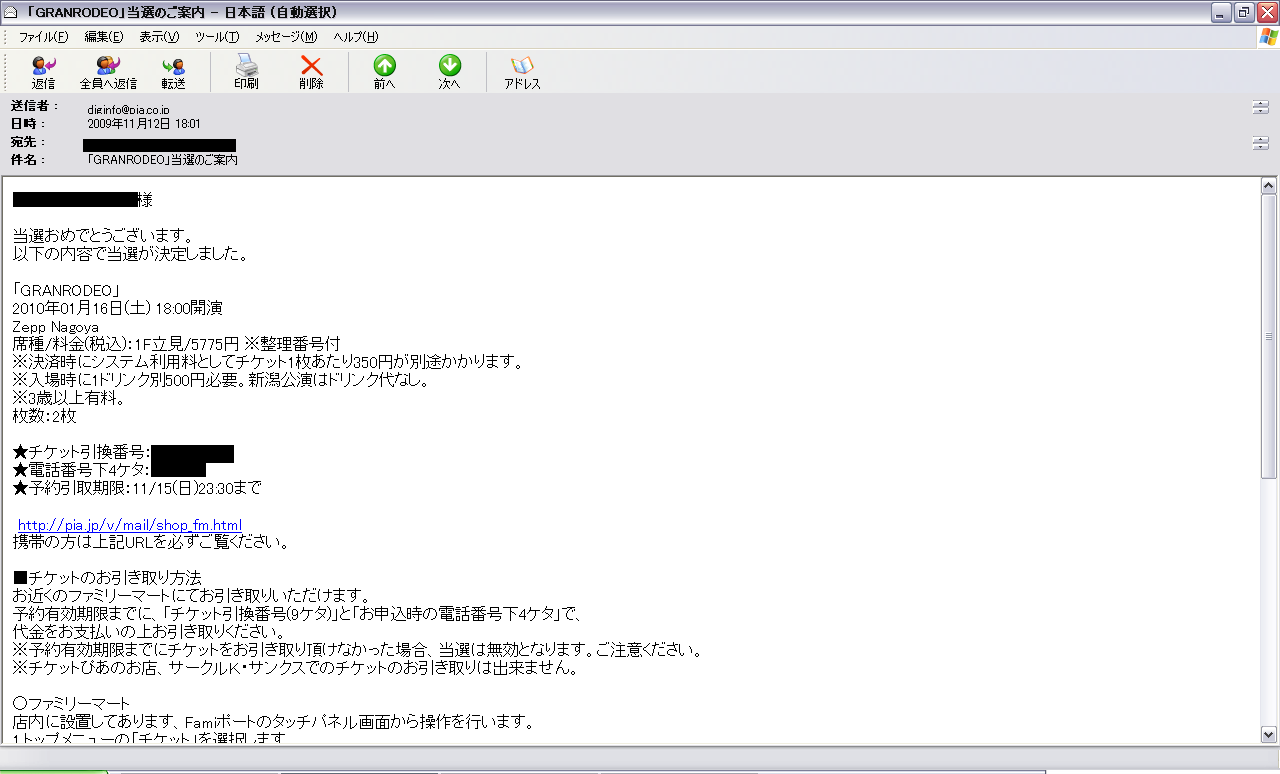Click the line starting '店内に設置してあります'

(274, 722)
